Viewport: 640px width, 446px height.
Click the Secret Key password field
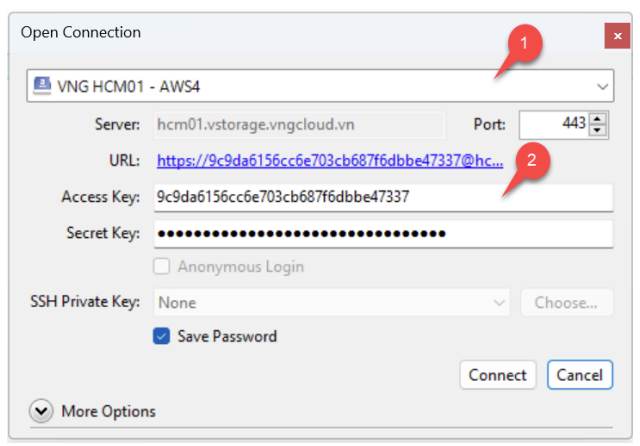[383, 234]
